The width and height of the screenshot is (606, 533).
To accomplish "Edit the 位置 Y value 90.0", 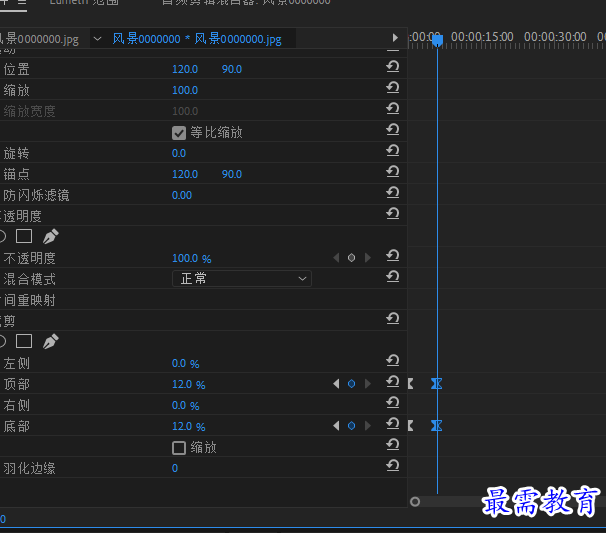I will pos(232,69).
